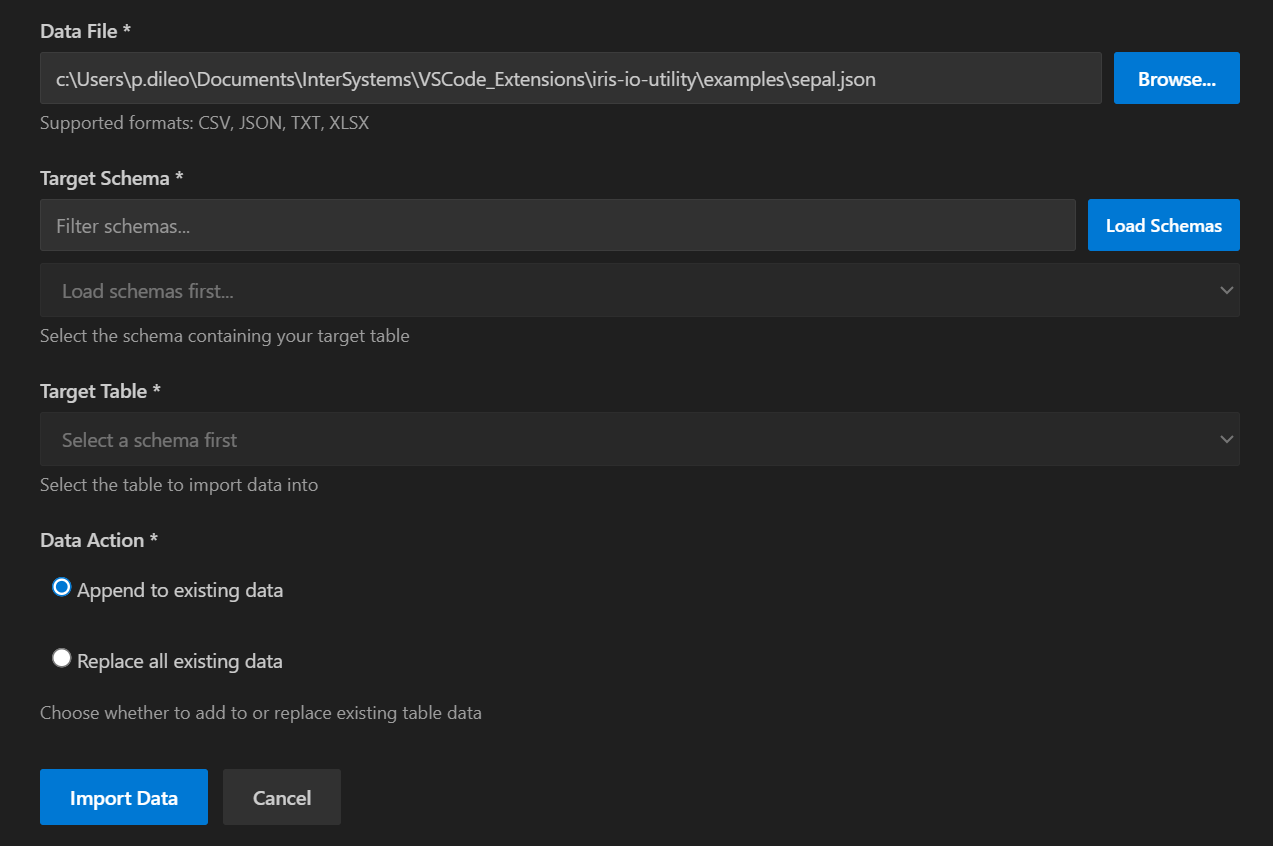1273x846 pixels.
Task: Expand the schema dropdown via its chevron arrow
Action: (1226, 291)
